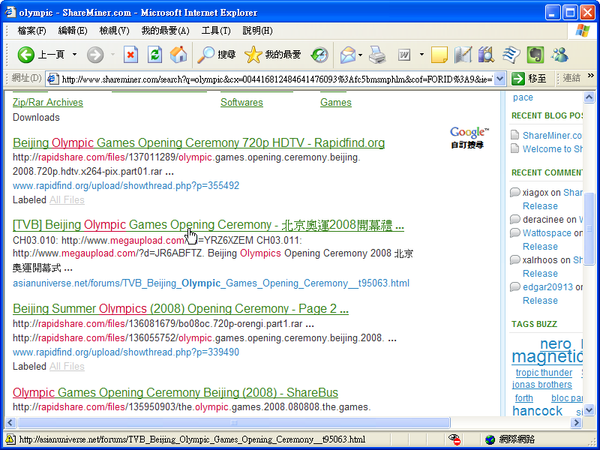Open the Softwares category link

241,102
